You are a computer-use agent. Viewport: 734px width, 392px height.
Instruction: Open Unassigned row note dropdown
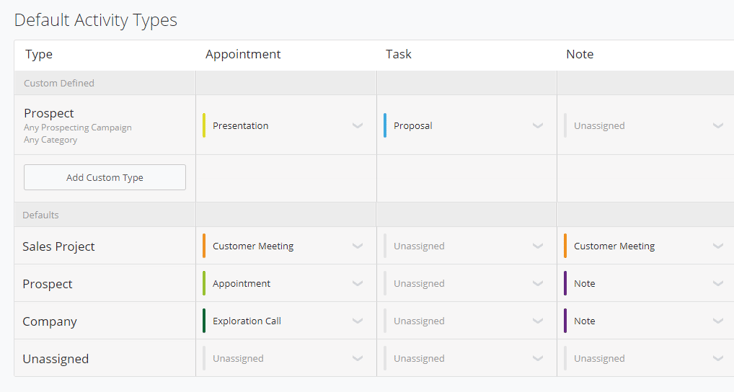[x=646, y=358]
